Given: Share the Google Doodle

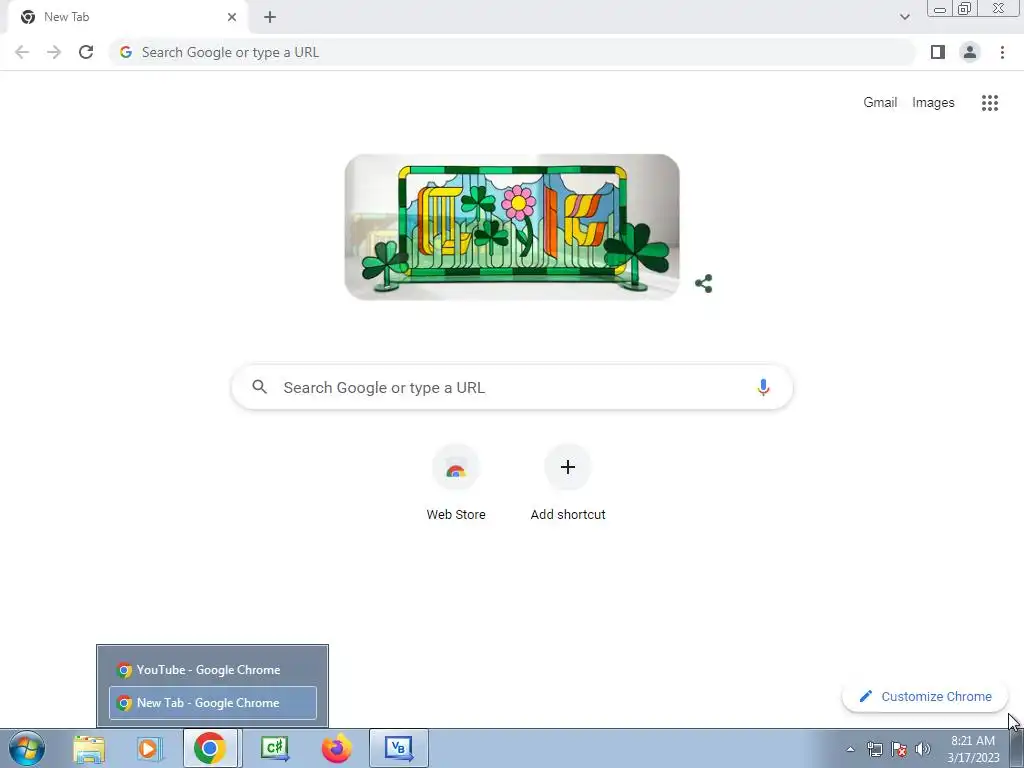Looking at the screenshot, I should click(x=703, y=283).
